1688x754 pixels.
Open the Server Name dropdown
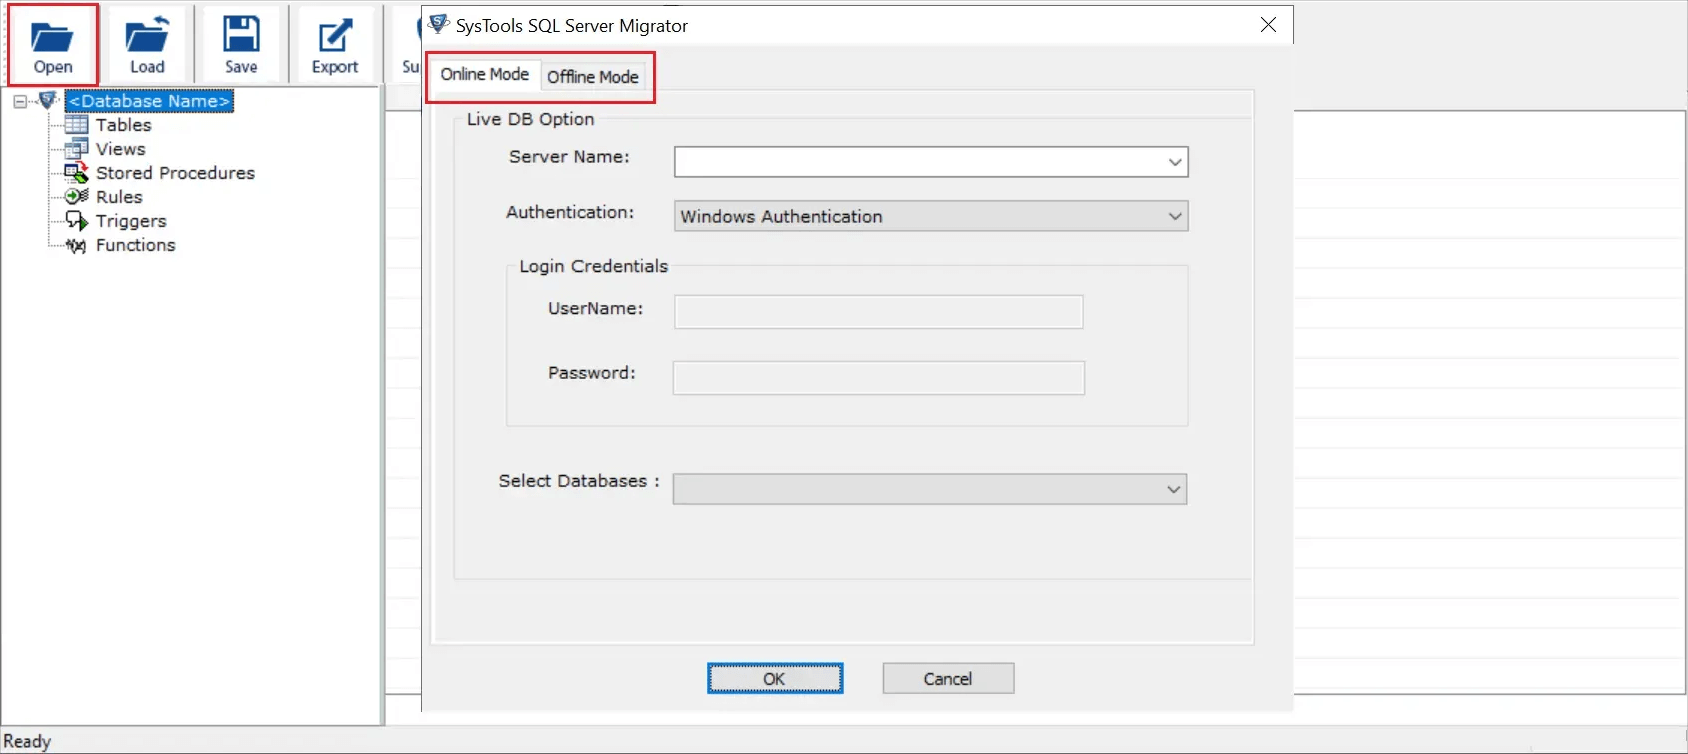click(1174, 162)
